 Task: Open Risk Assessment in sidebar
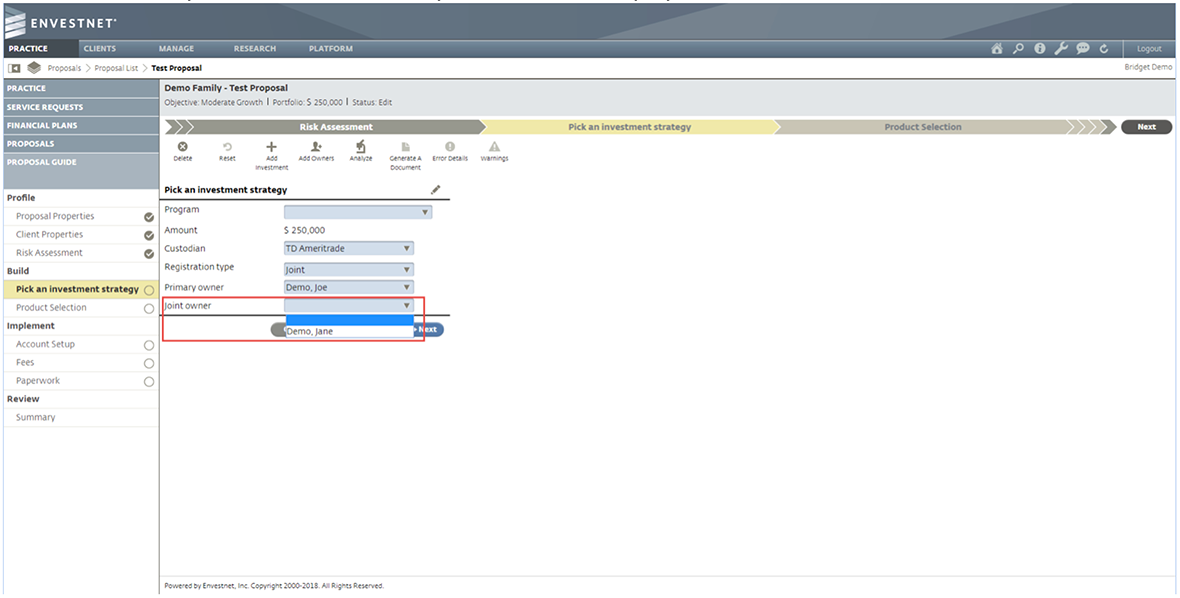pyautogui.click(x=50, y=253)
